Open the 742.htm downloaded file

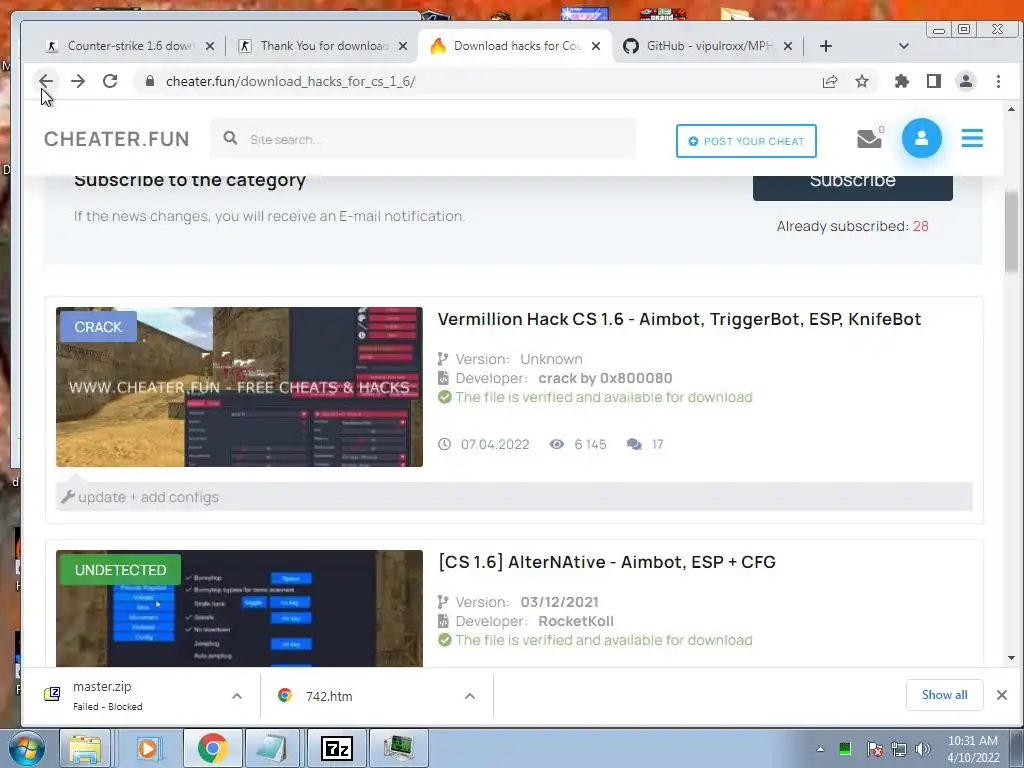(366, 696)
